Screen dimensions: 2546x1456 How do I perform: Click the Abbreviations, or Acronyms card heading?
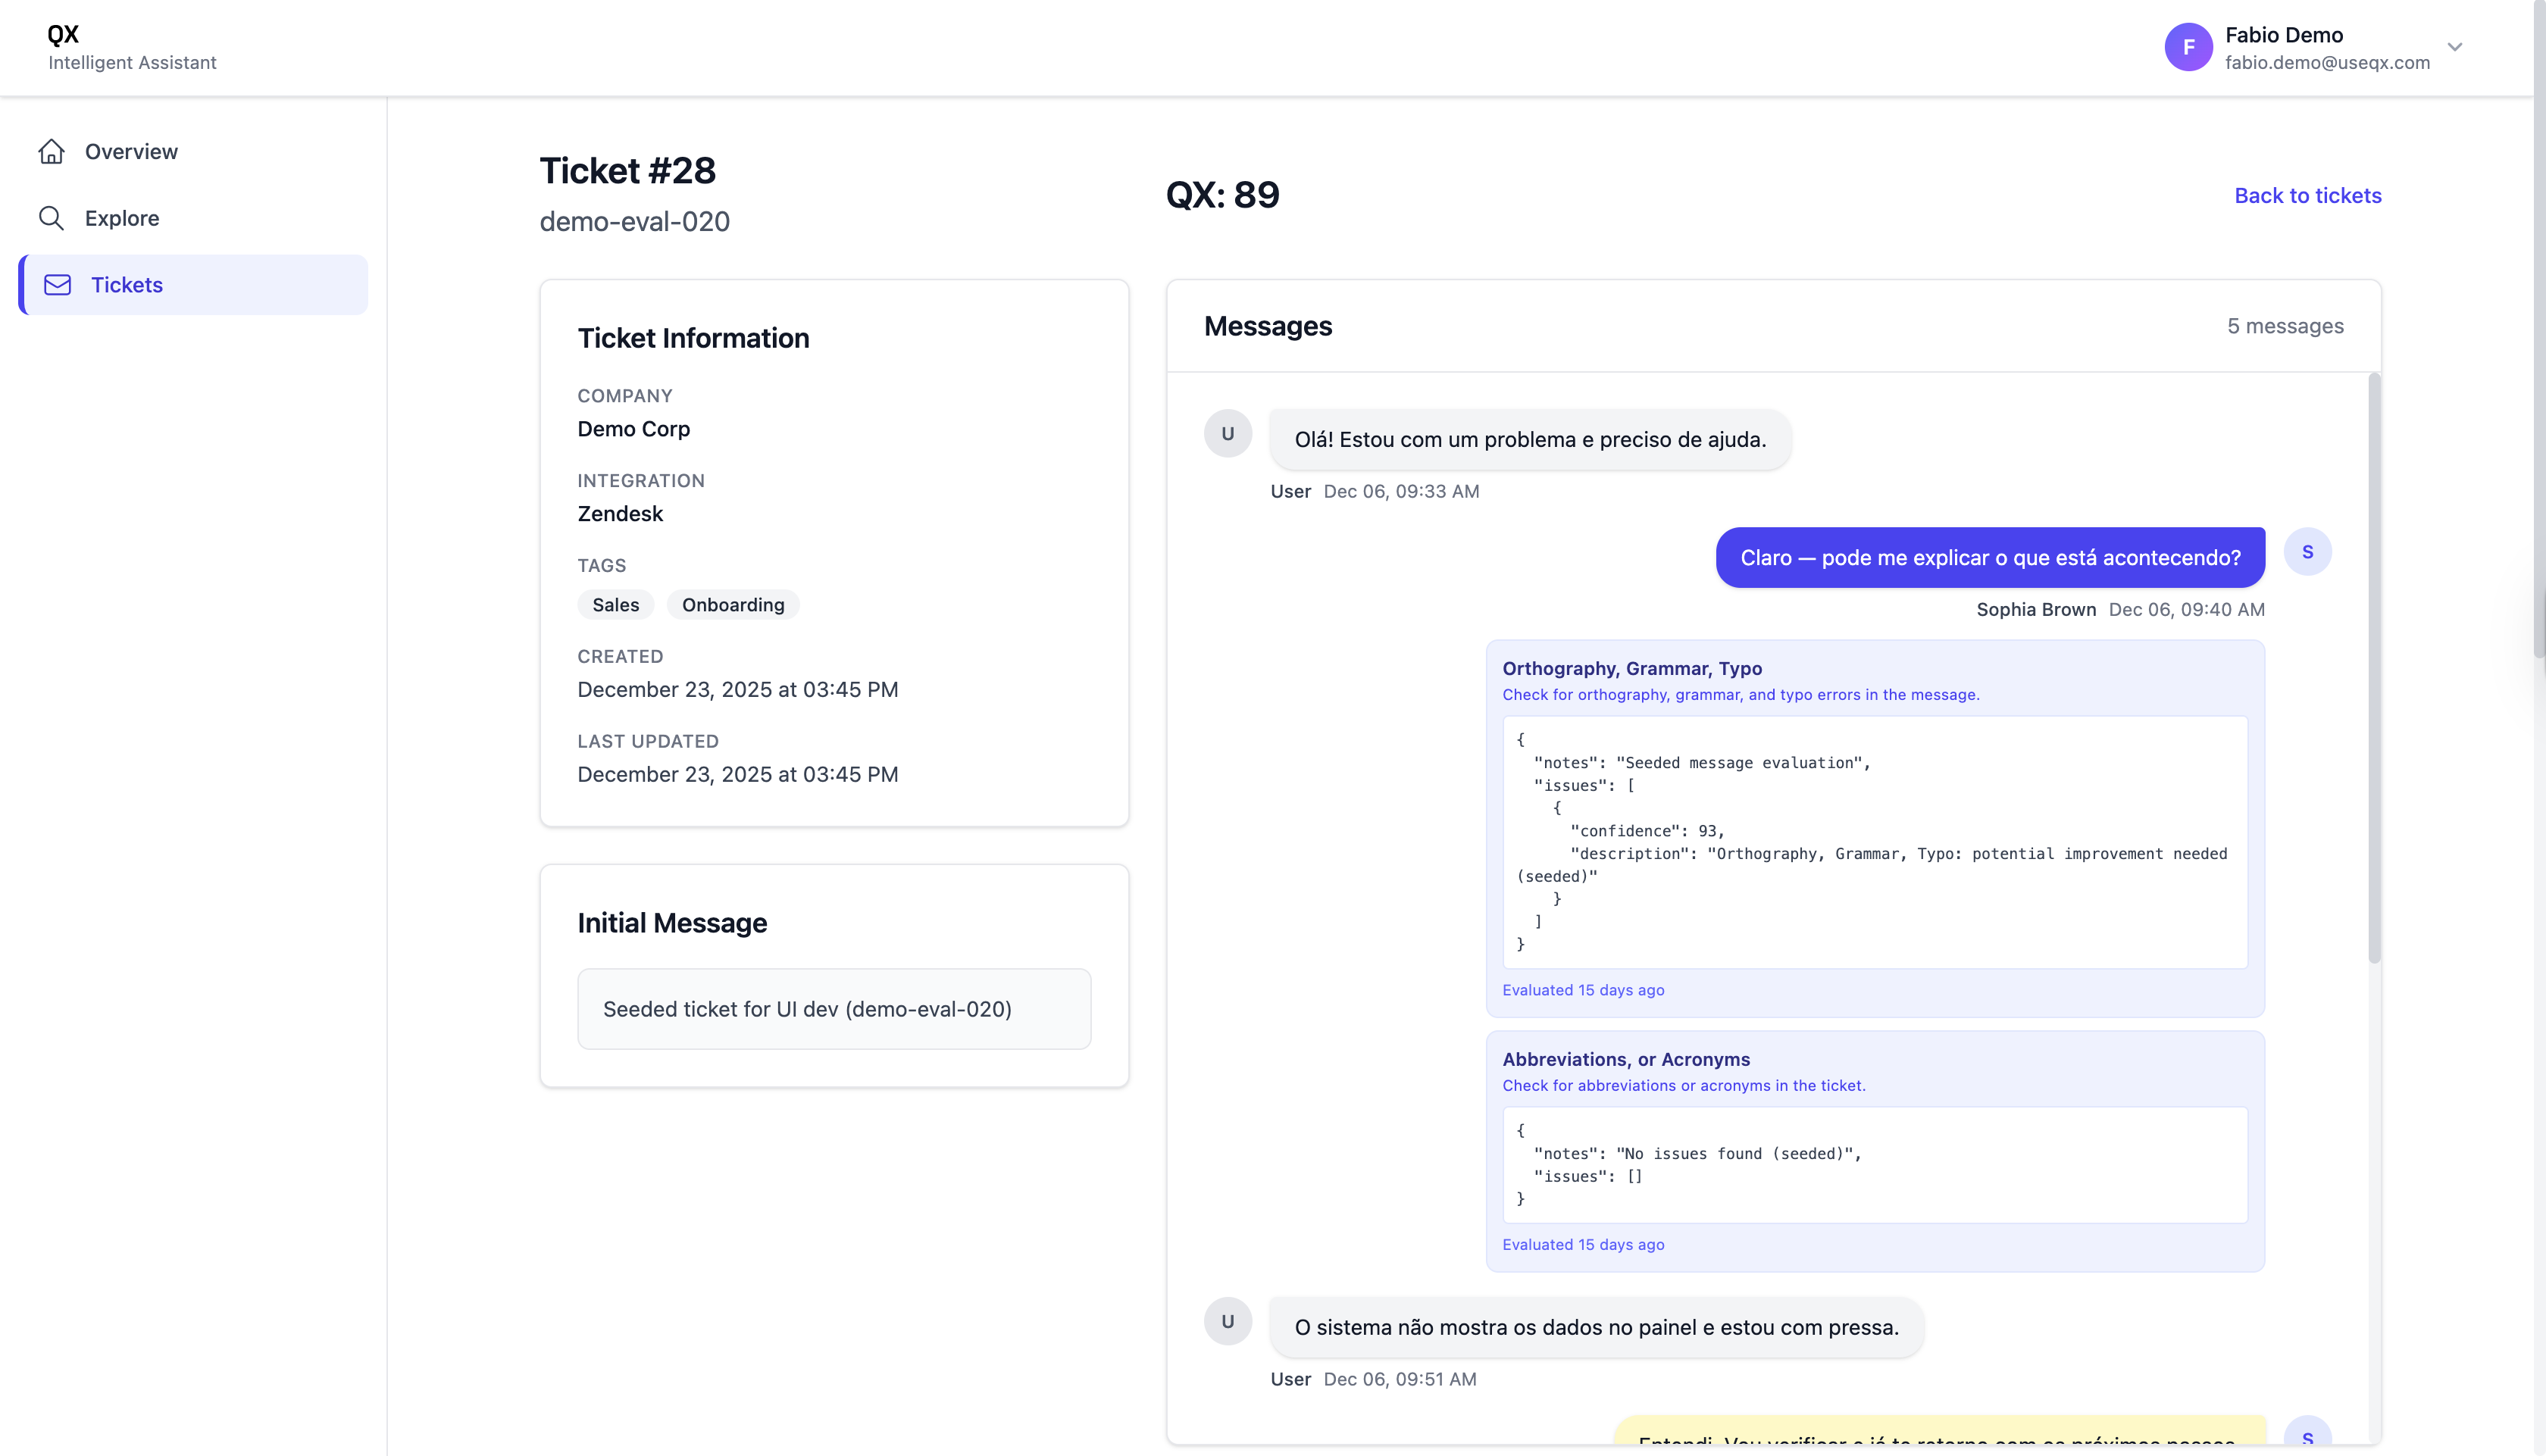click(x=1626, y=1059)
